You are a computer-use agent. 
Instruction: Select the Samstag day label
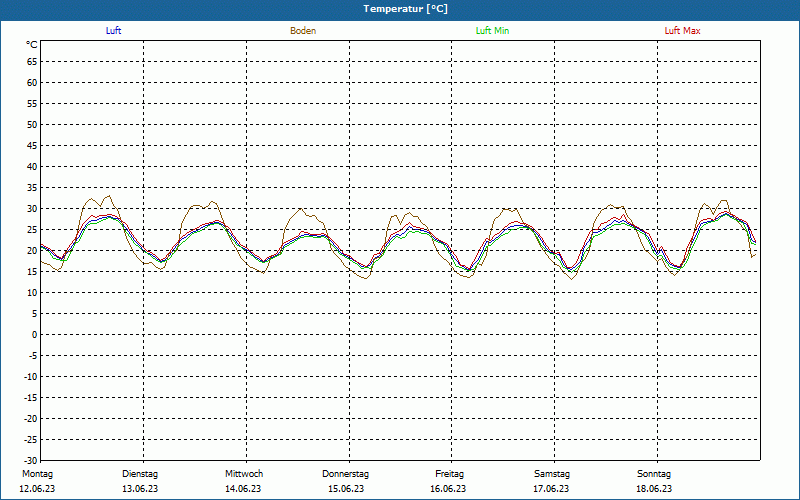tap(552, 474)
